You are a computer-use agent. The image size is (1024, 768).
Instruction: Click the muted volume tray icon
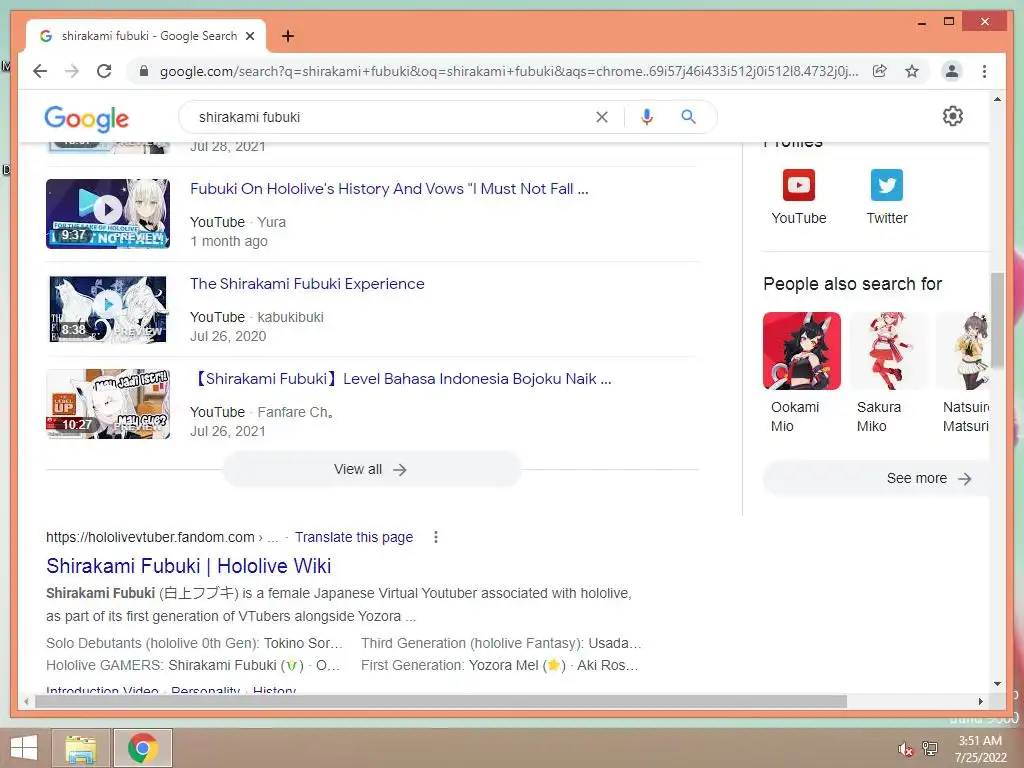coord(905,749)
